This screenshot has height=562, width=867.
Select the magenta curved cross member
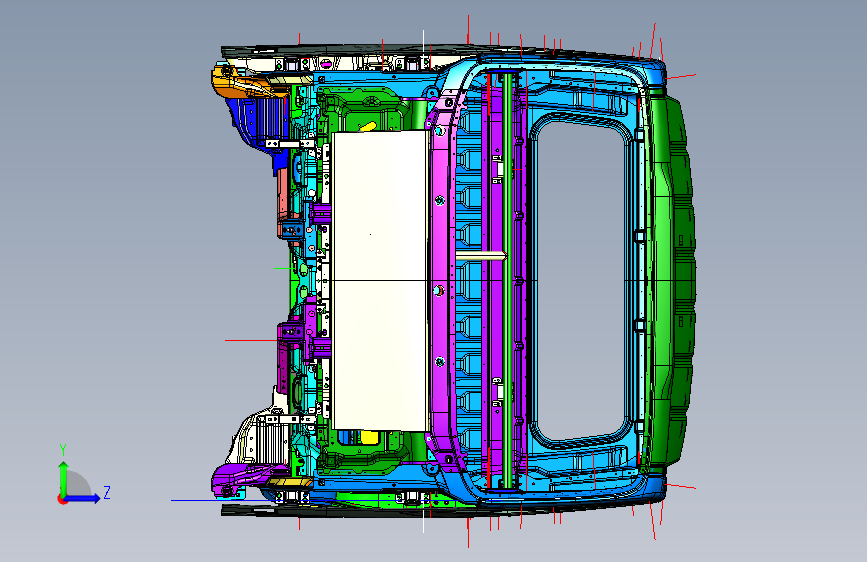441,280
